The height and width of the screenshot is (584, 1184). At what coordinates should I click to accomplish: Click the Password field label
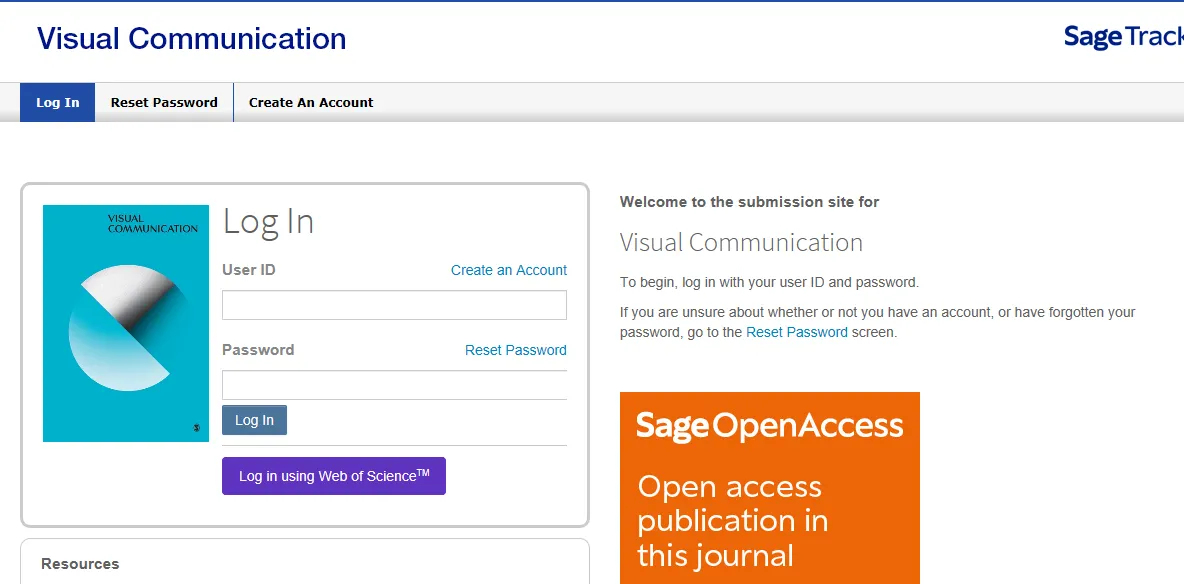click(258, 350)
